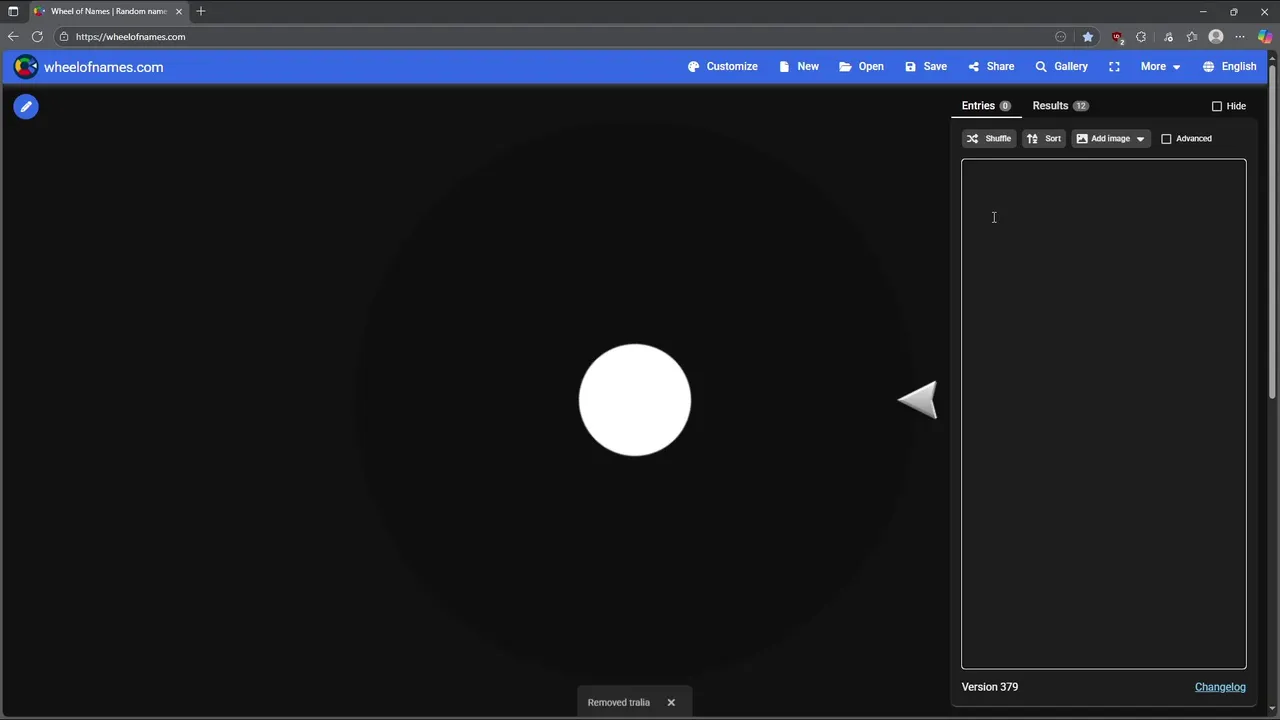The width and height of the screenshot is (1280, 720).
Task: Shuffle the entries
Action: tap(989, 139)
